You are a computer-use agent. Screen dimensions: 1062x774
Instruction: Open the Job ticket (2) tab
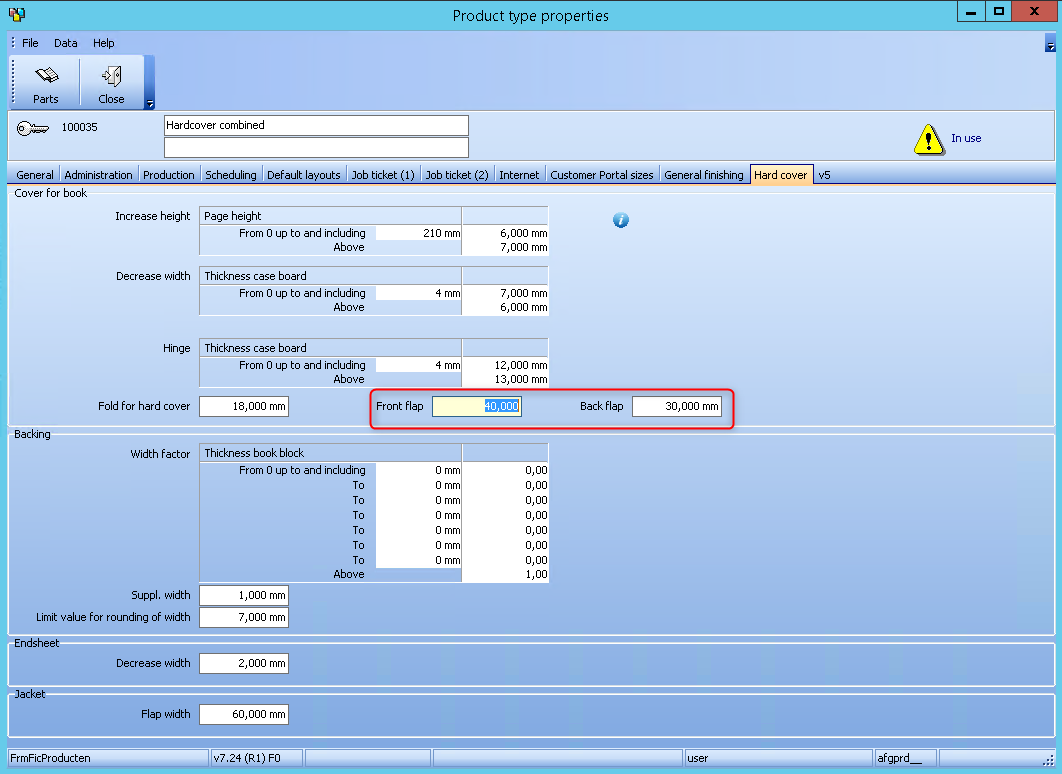click(456, 175)
